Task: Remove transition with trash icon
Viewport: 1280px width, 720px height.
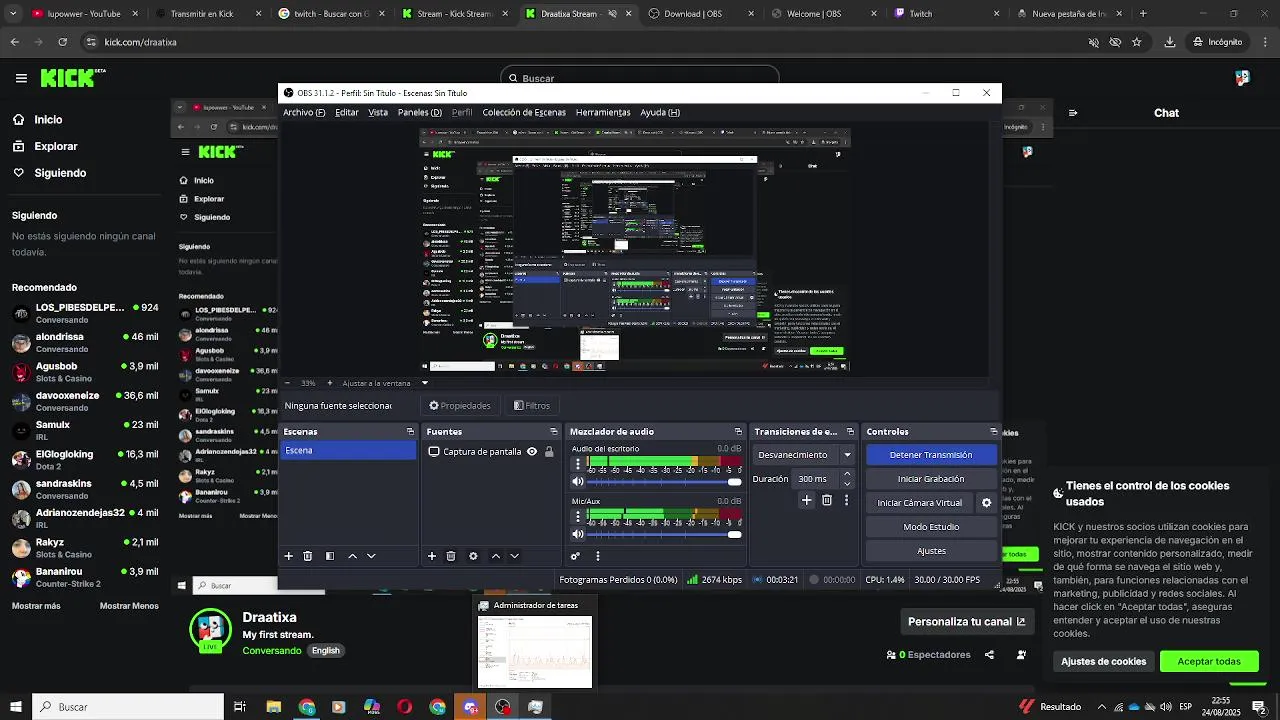Action: pos(827,500)
